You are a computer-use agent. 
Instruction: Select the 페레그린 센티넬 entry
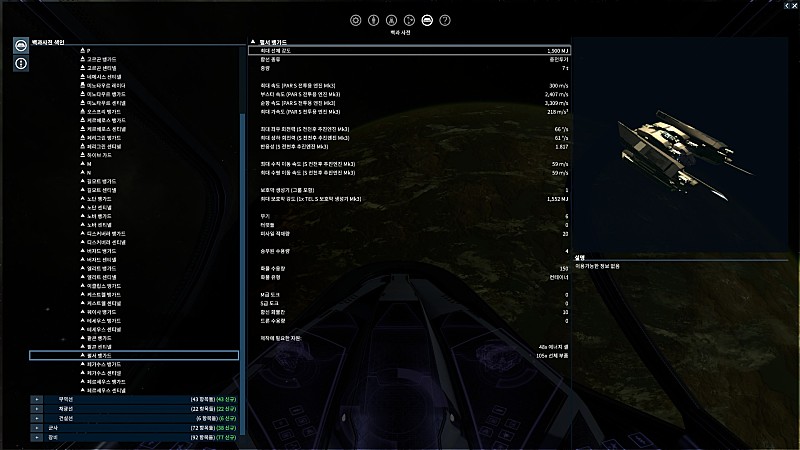[104, 146]
